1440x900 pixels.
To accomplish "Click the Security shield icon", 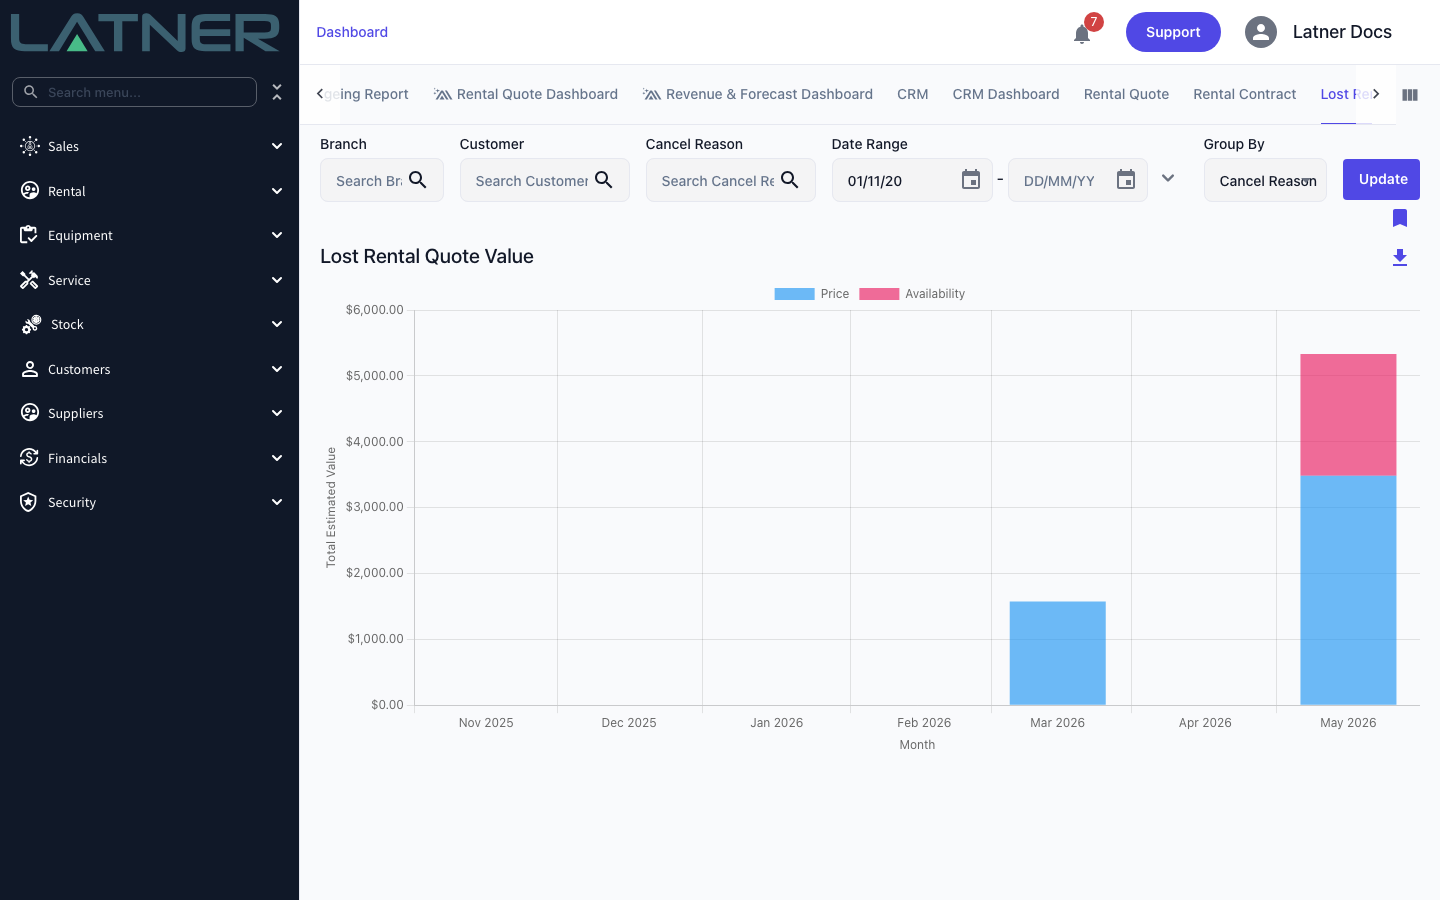I will point(30,502).
